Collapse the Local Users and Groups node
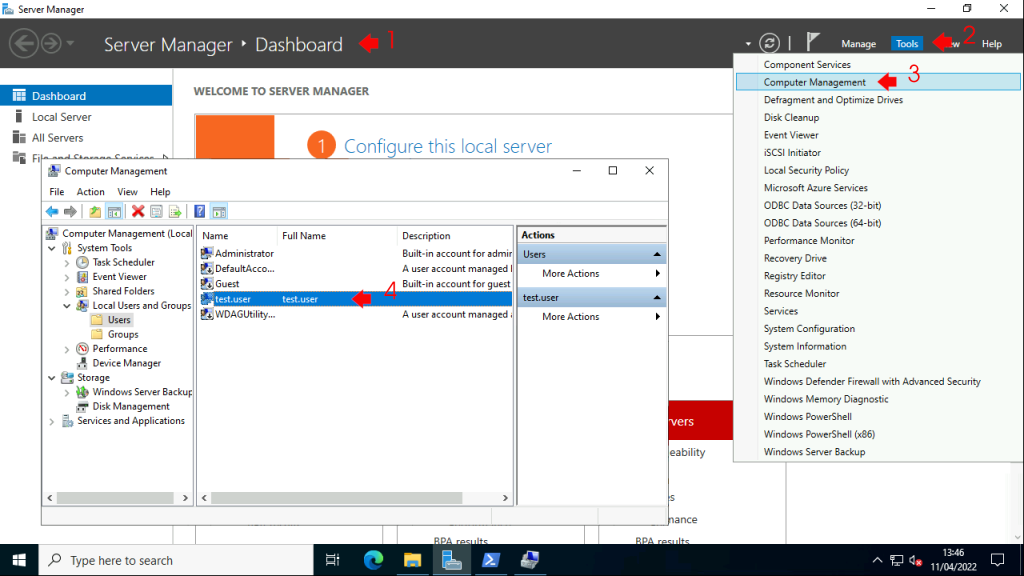1024x576 pixels. coord(69,305)
